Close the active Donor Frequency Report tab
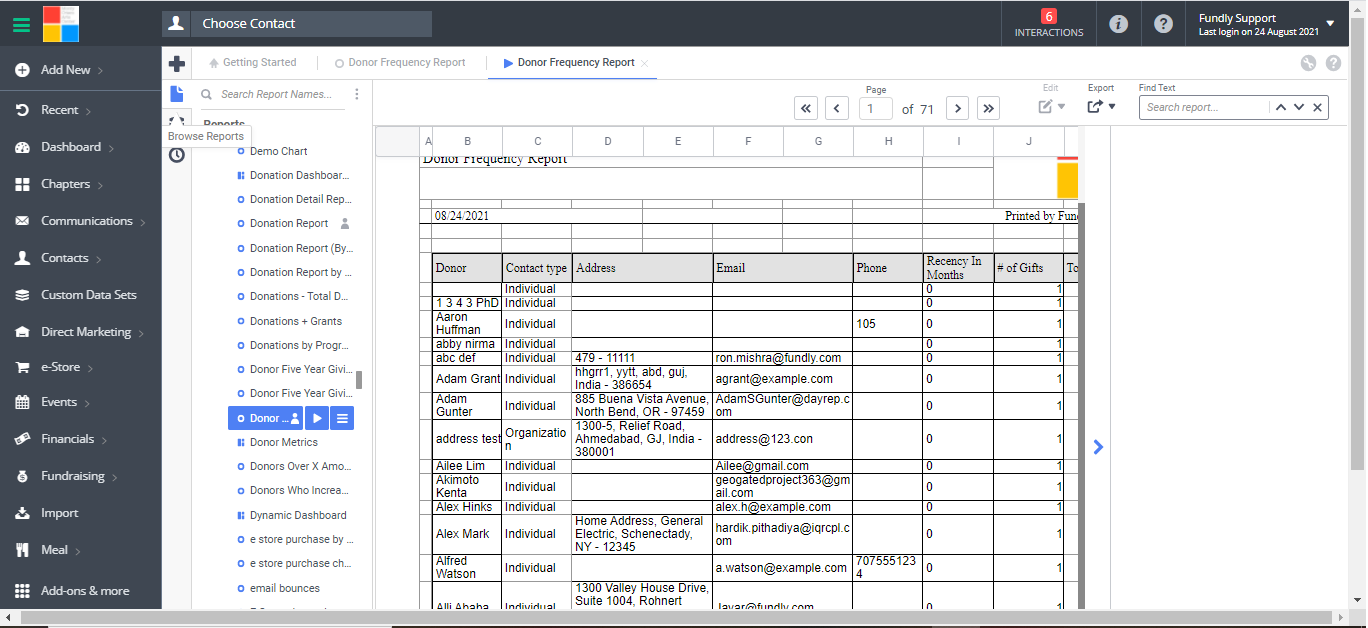1368x628 pixels. click(x=645, y=63)
